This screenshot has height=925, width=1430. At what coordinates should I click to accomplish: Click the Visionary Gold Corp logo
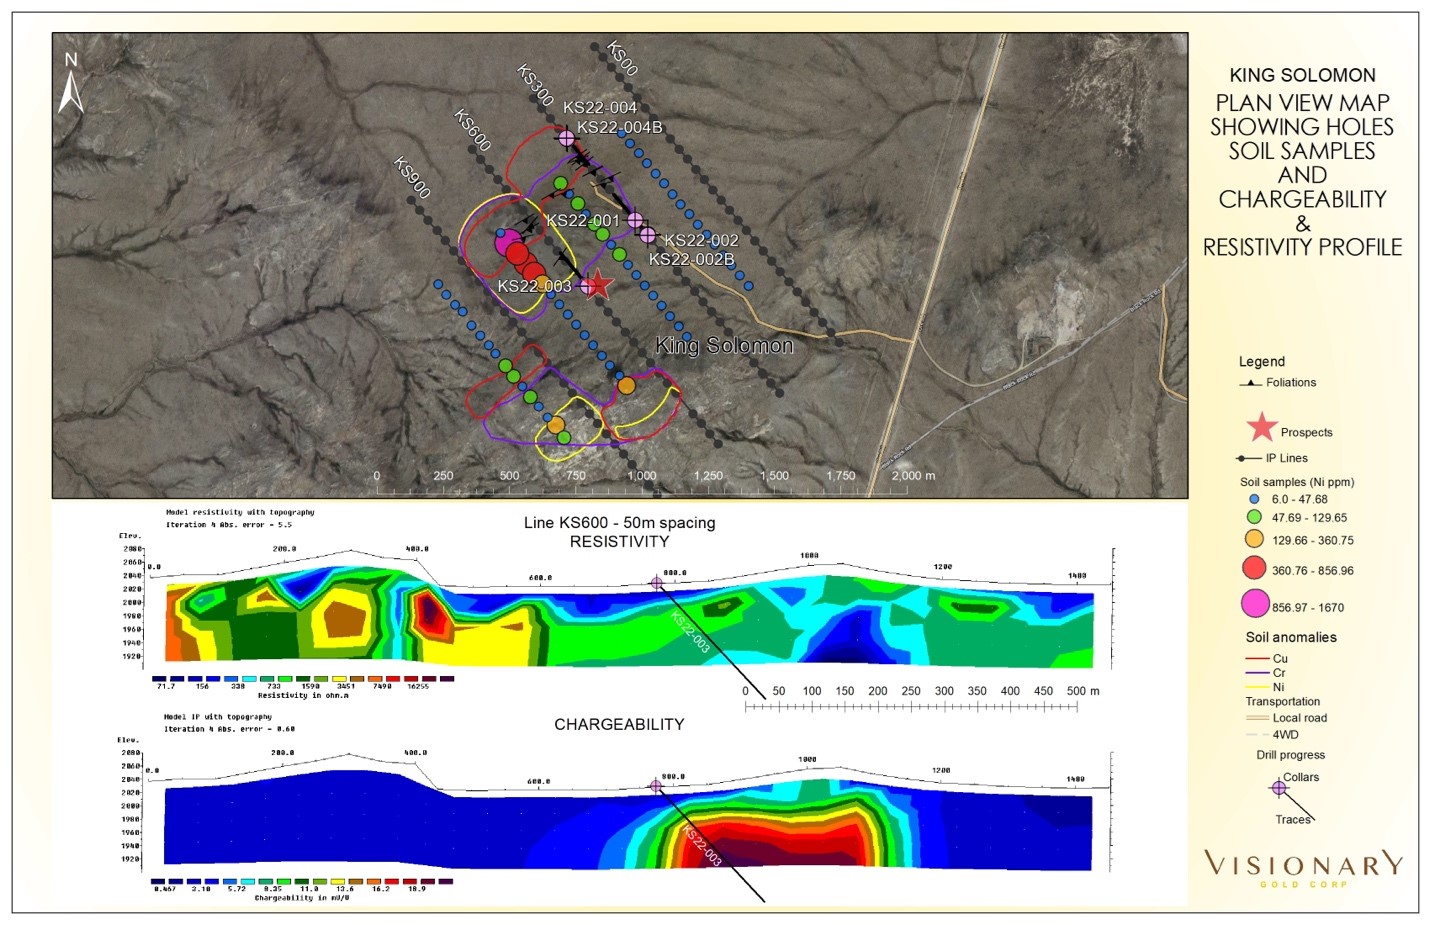tap(1303, 867)
